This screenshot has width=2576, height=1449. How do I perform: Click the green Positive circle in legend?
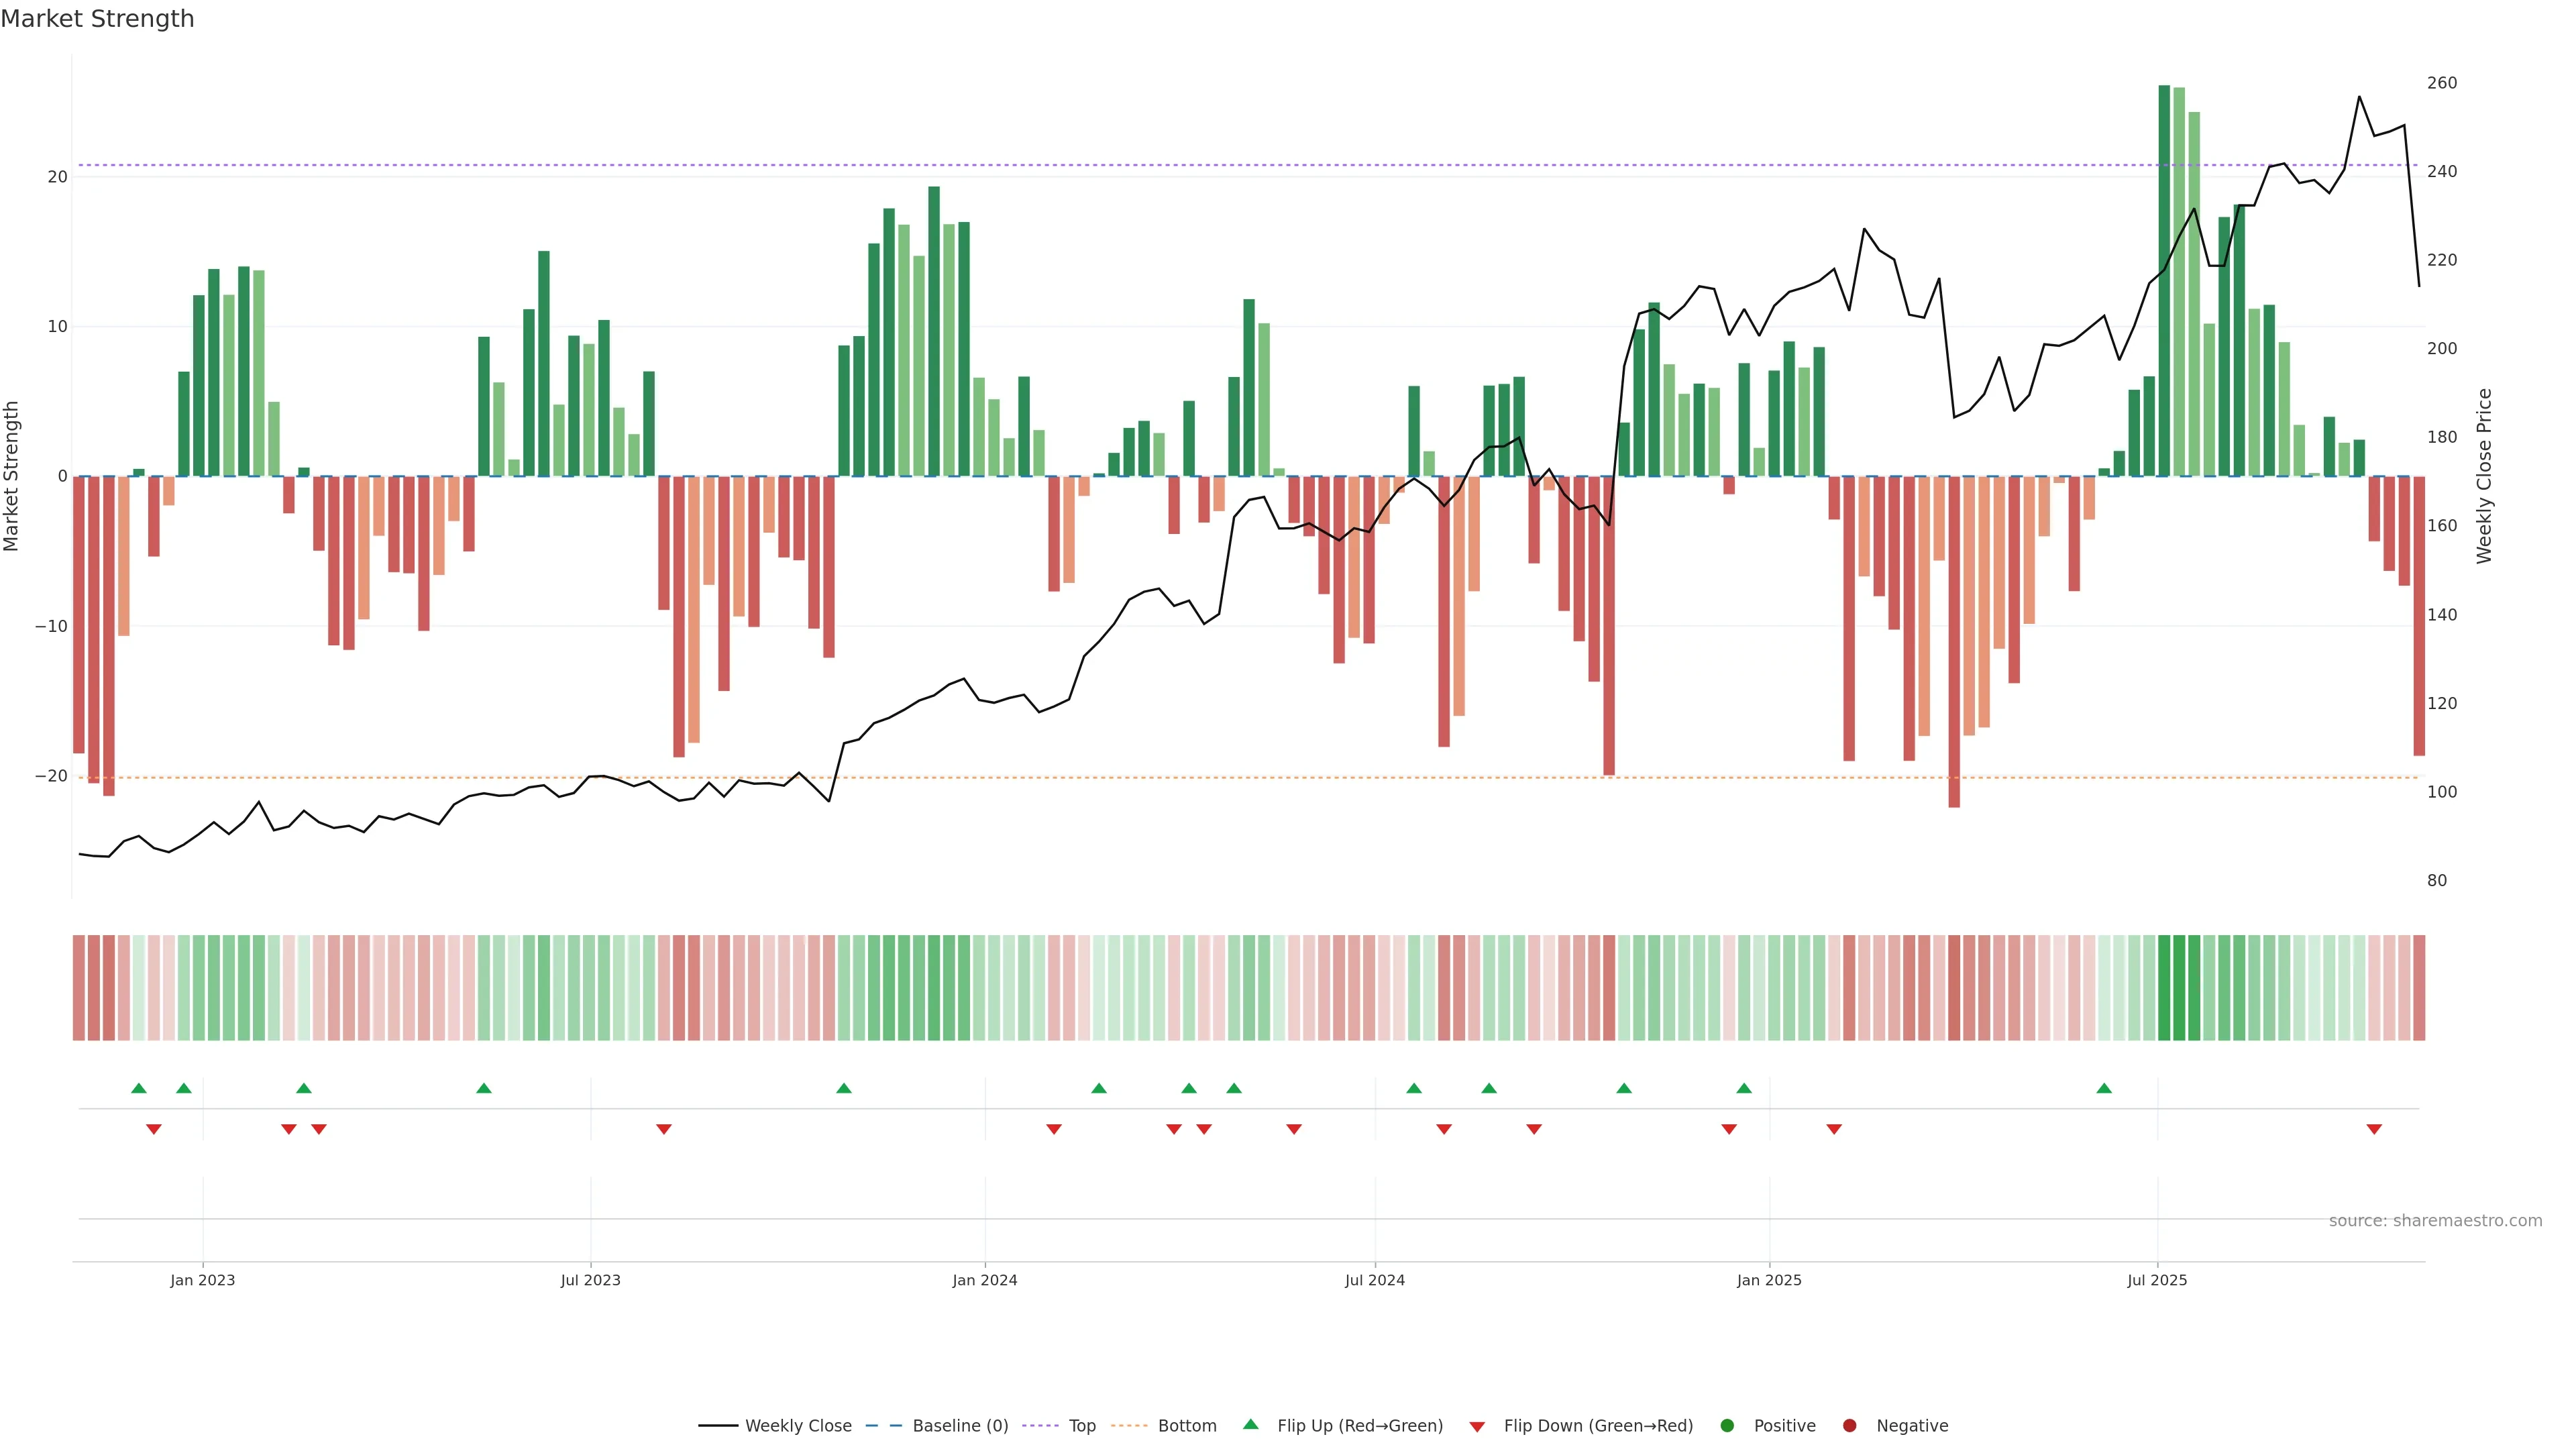(x=1726, y=1425)
